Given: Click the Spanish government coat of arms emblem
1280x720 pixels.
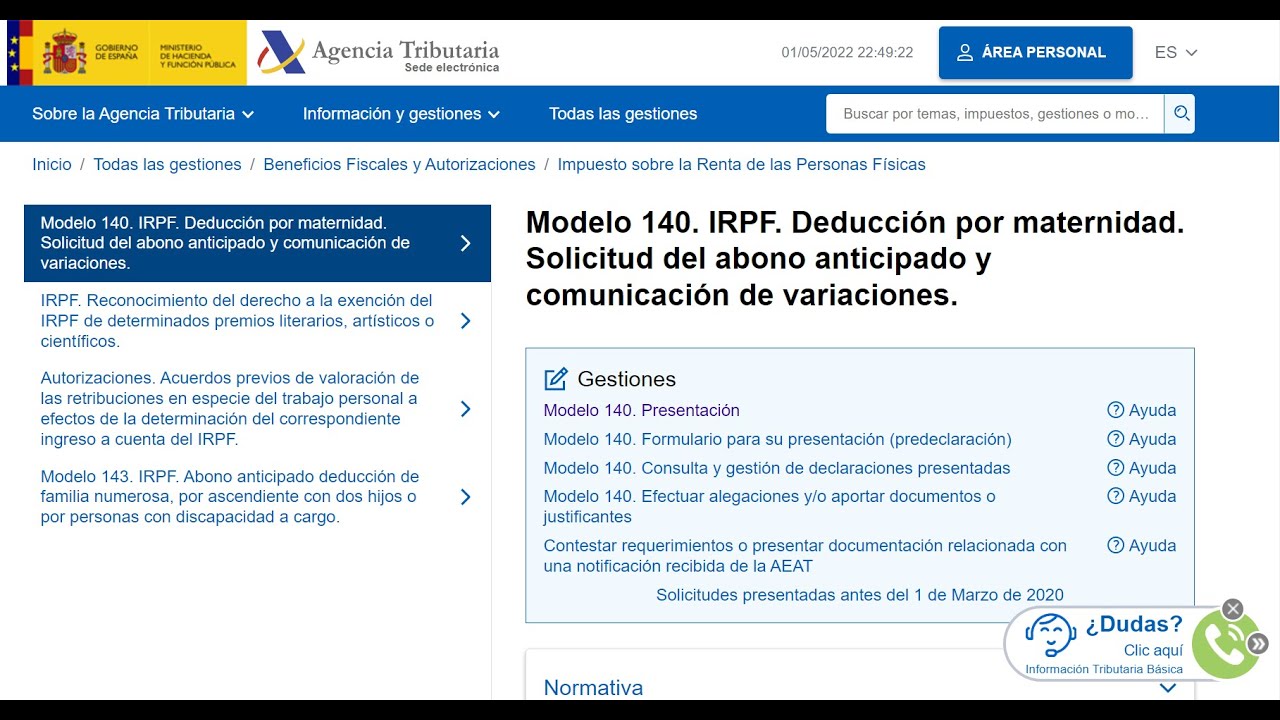Looking at the screenshot, I should (x=66, y=50).
